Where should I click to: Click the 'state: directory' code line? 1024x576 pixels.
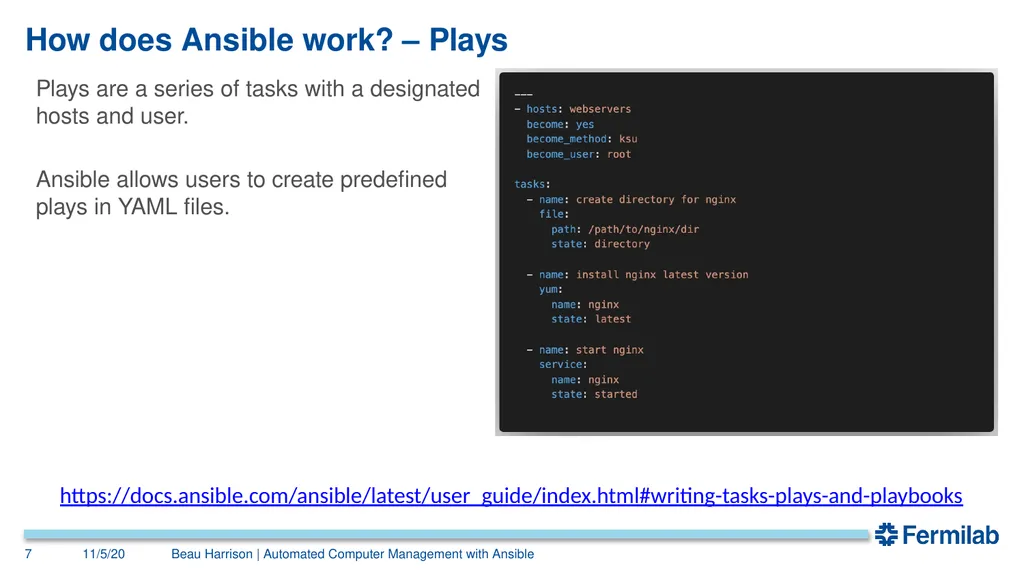(600, 244)
